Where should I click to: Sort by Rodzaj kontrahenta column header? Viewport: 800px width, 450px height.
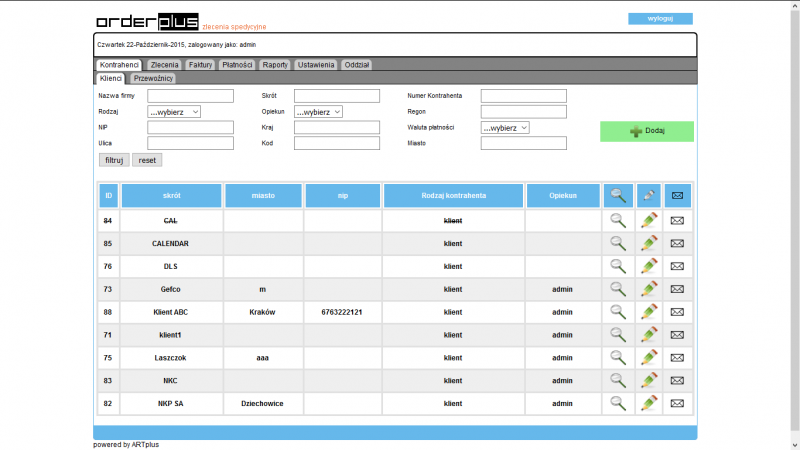click(x=454, y=195)
